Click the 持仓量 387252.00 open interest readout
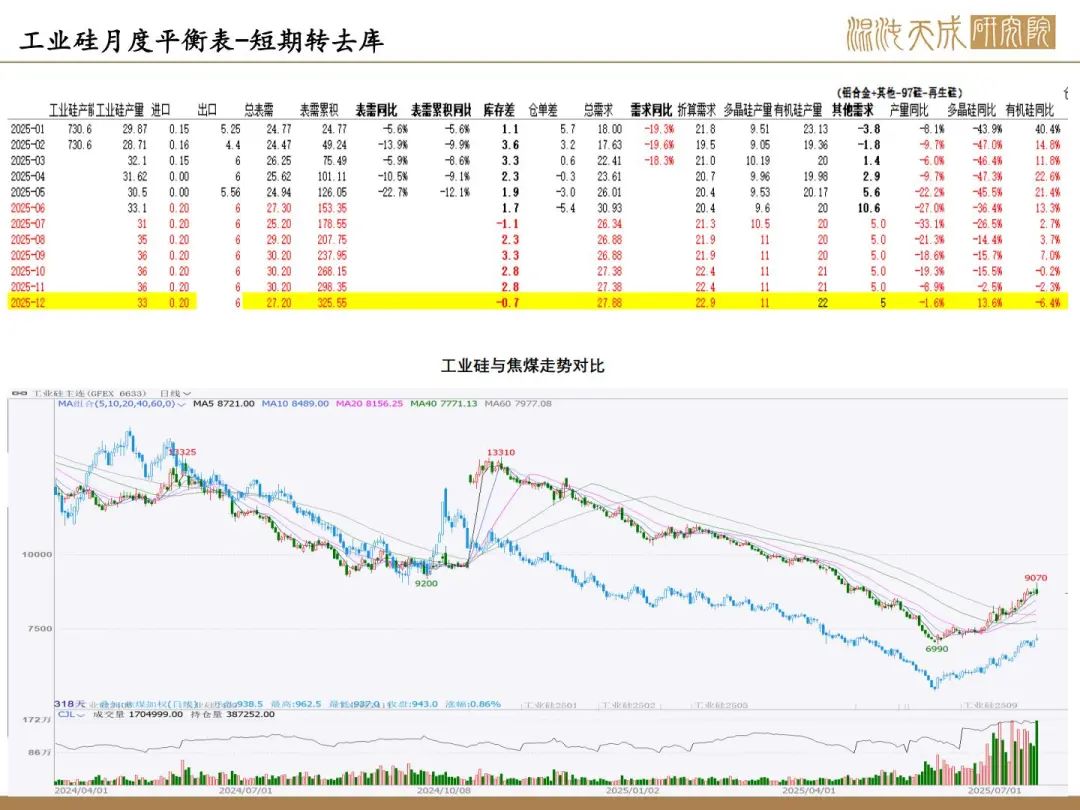This screenshot has width=1080, height=810. click(232, 714)
